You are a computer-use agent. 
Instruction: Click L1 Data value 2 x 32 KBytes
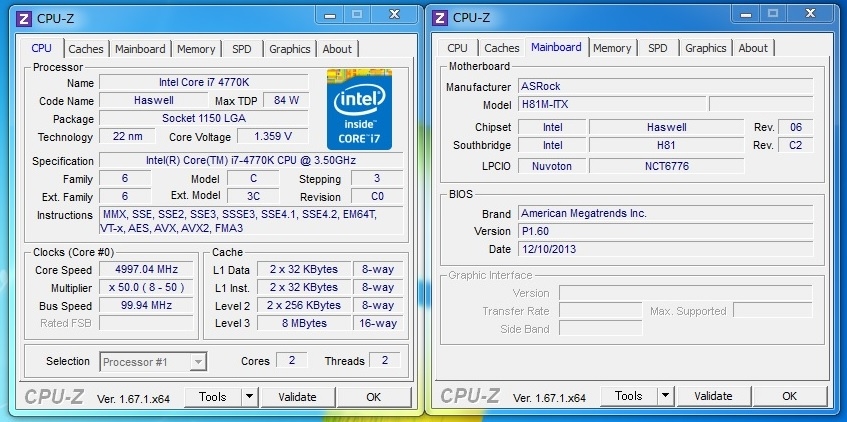point(304,269)
